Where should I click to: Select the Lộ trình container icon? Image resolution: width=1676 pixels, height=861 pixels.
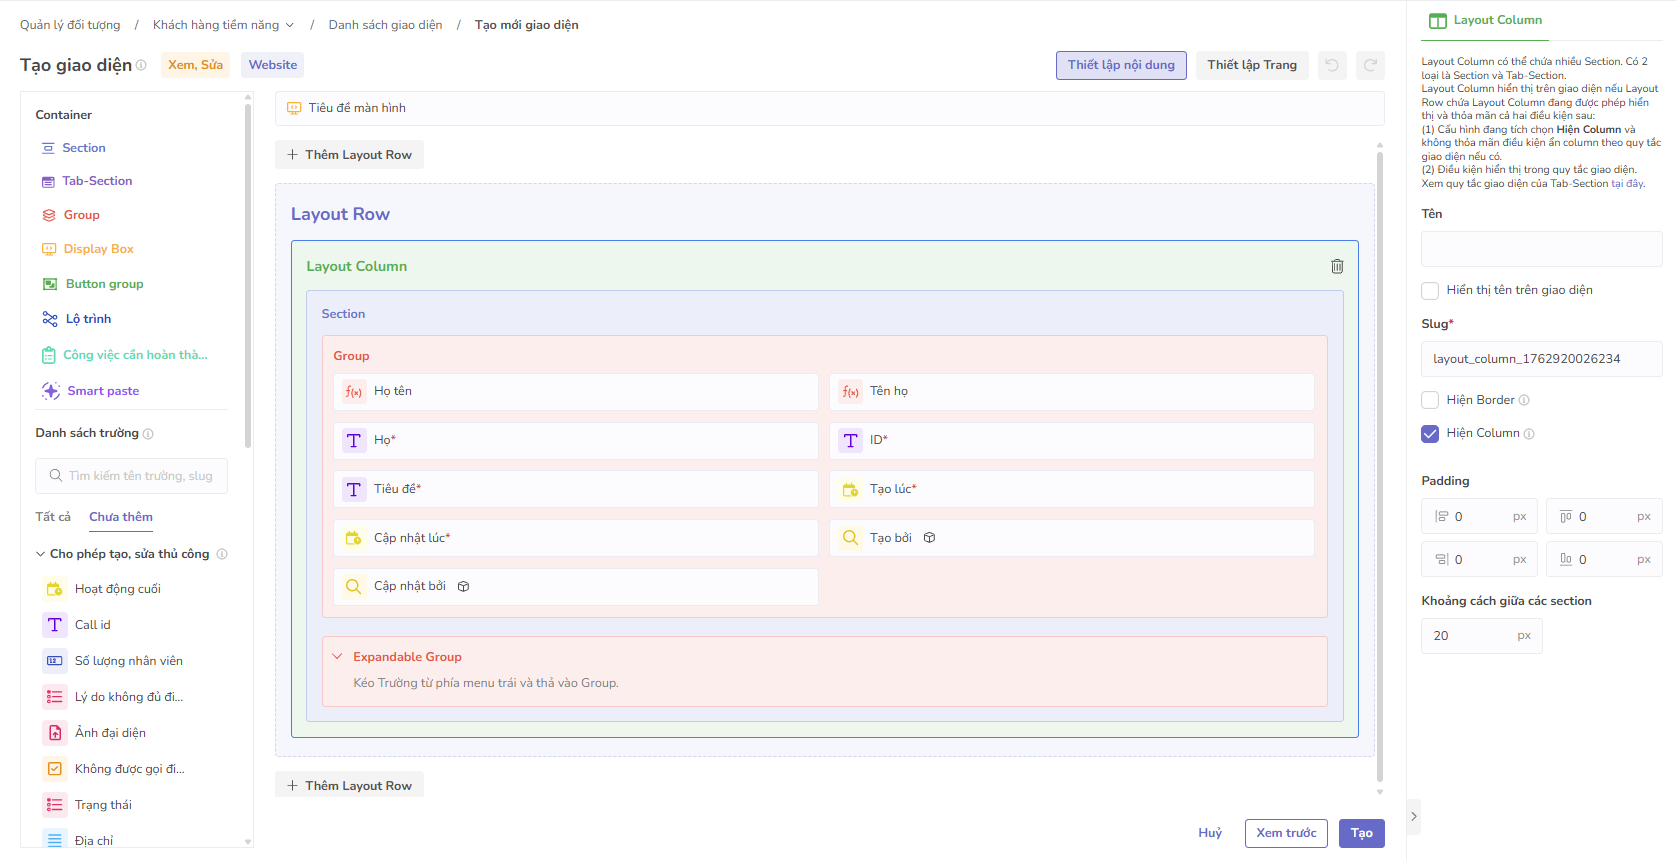pos(50,319)
